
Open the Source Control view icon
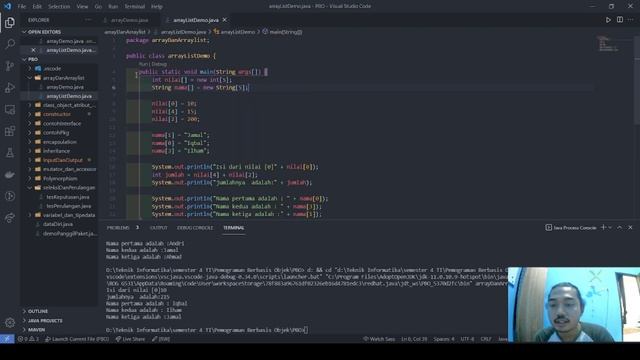coord(10,66)
